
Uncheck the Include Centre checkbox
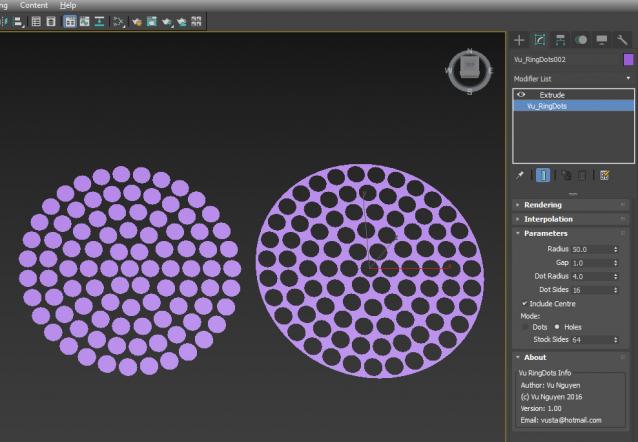coord(525,303)
